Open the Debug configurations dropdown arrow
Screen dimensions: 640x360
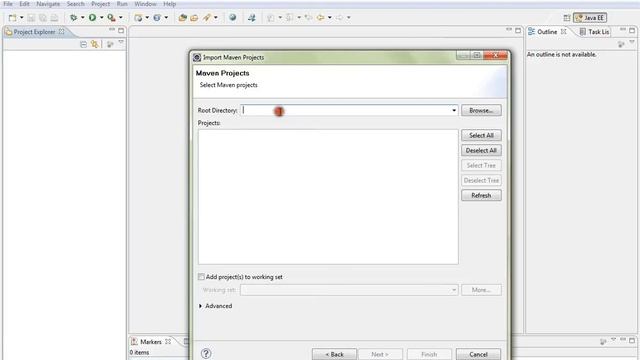click(x=82, y=18)
